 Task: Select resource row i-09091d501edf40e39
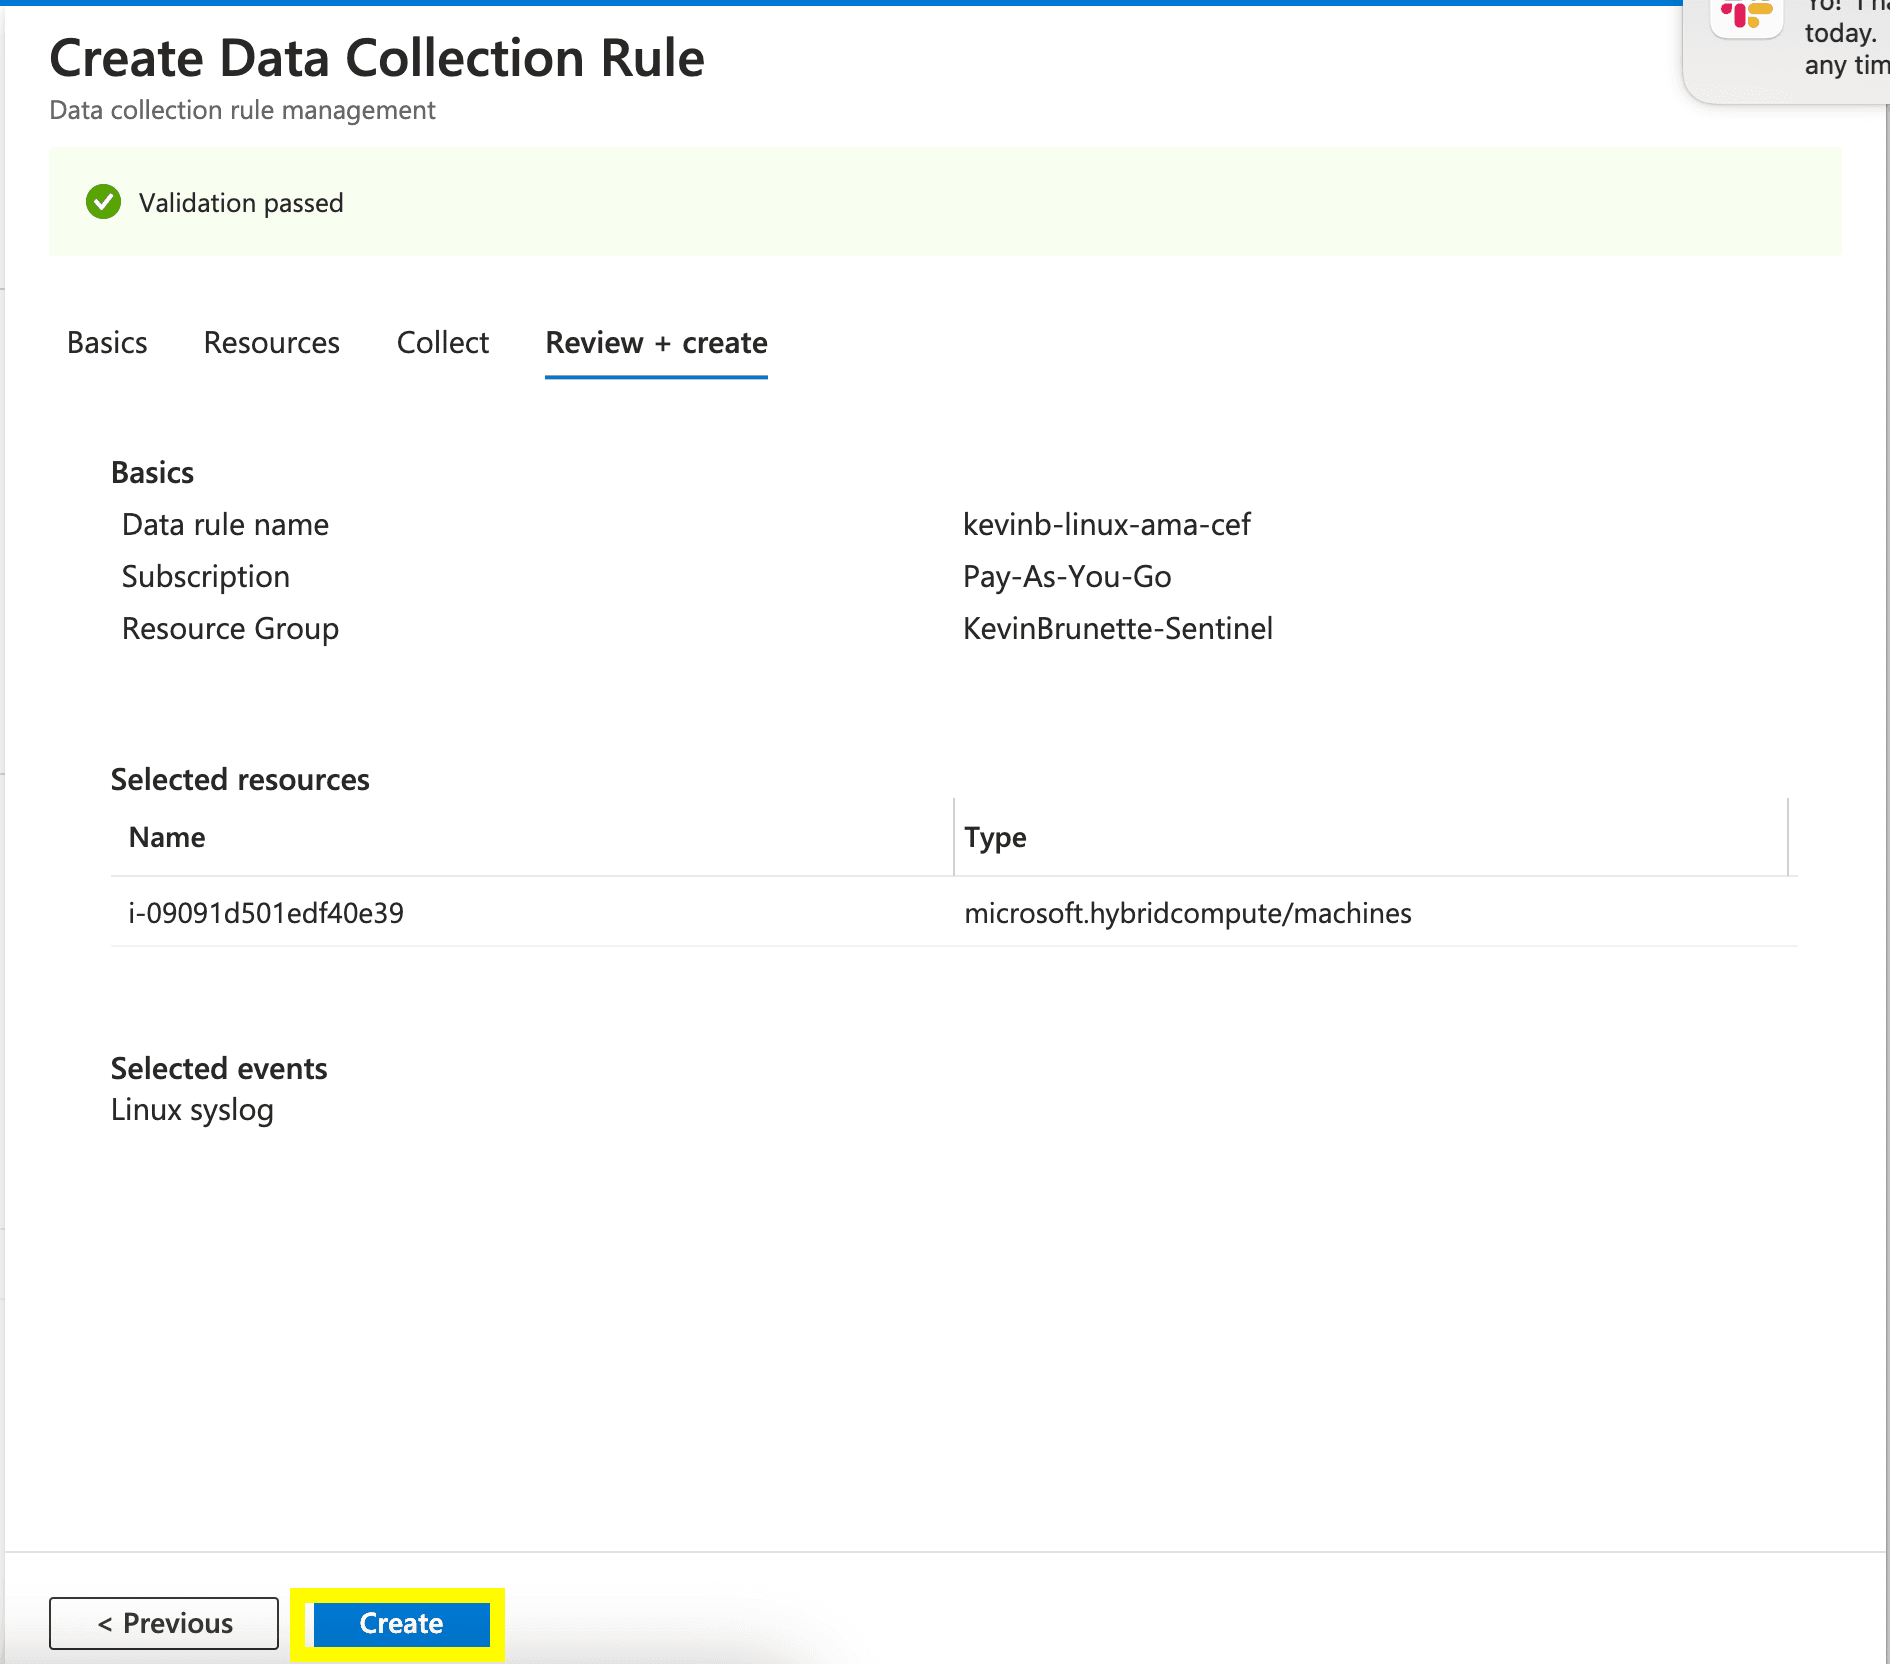coord(266,913)
